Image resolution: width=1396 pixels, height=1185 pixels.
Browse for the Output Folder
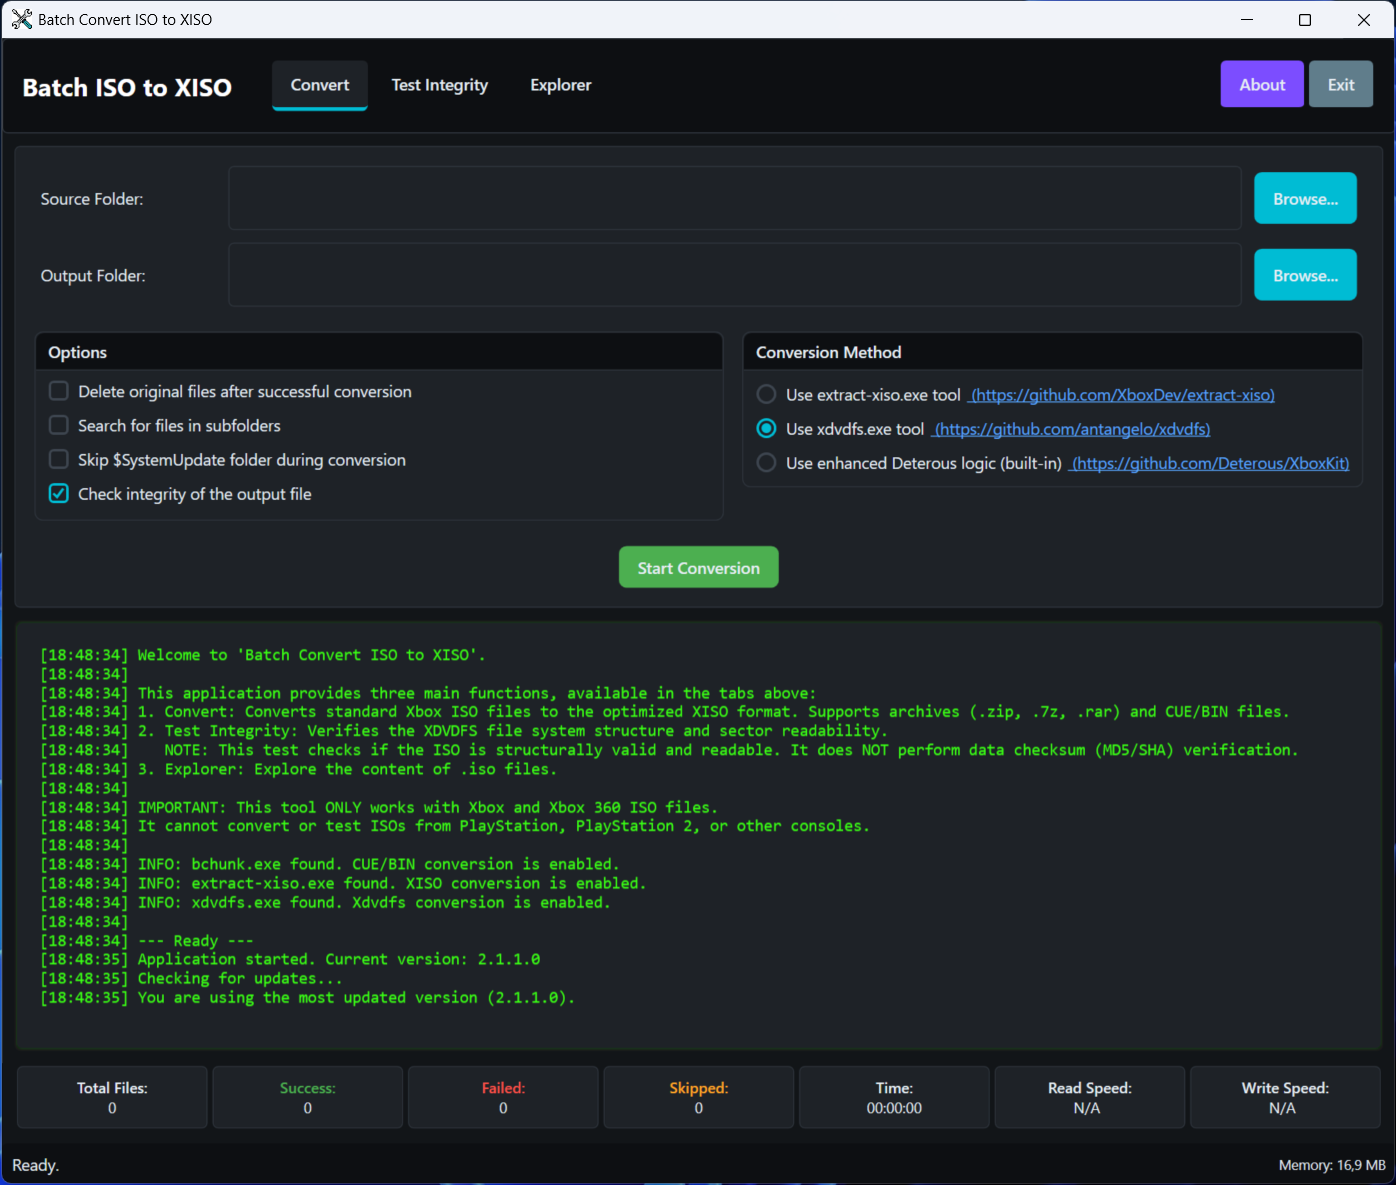1305,275
